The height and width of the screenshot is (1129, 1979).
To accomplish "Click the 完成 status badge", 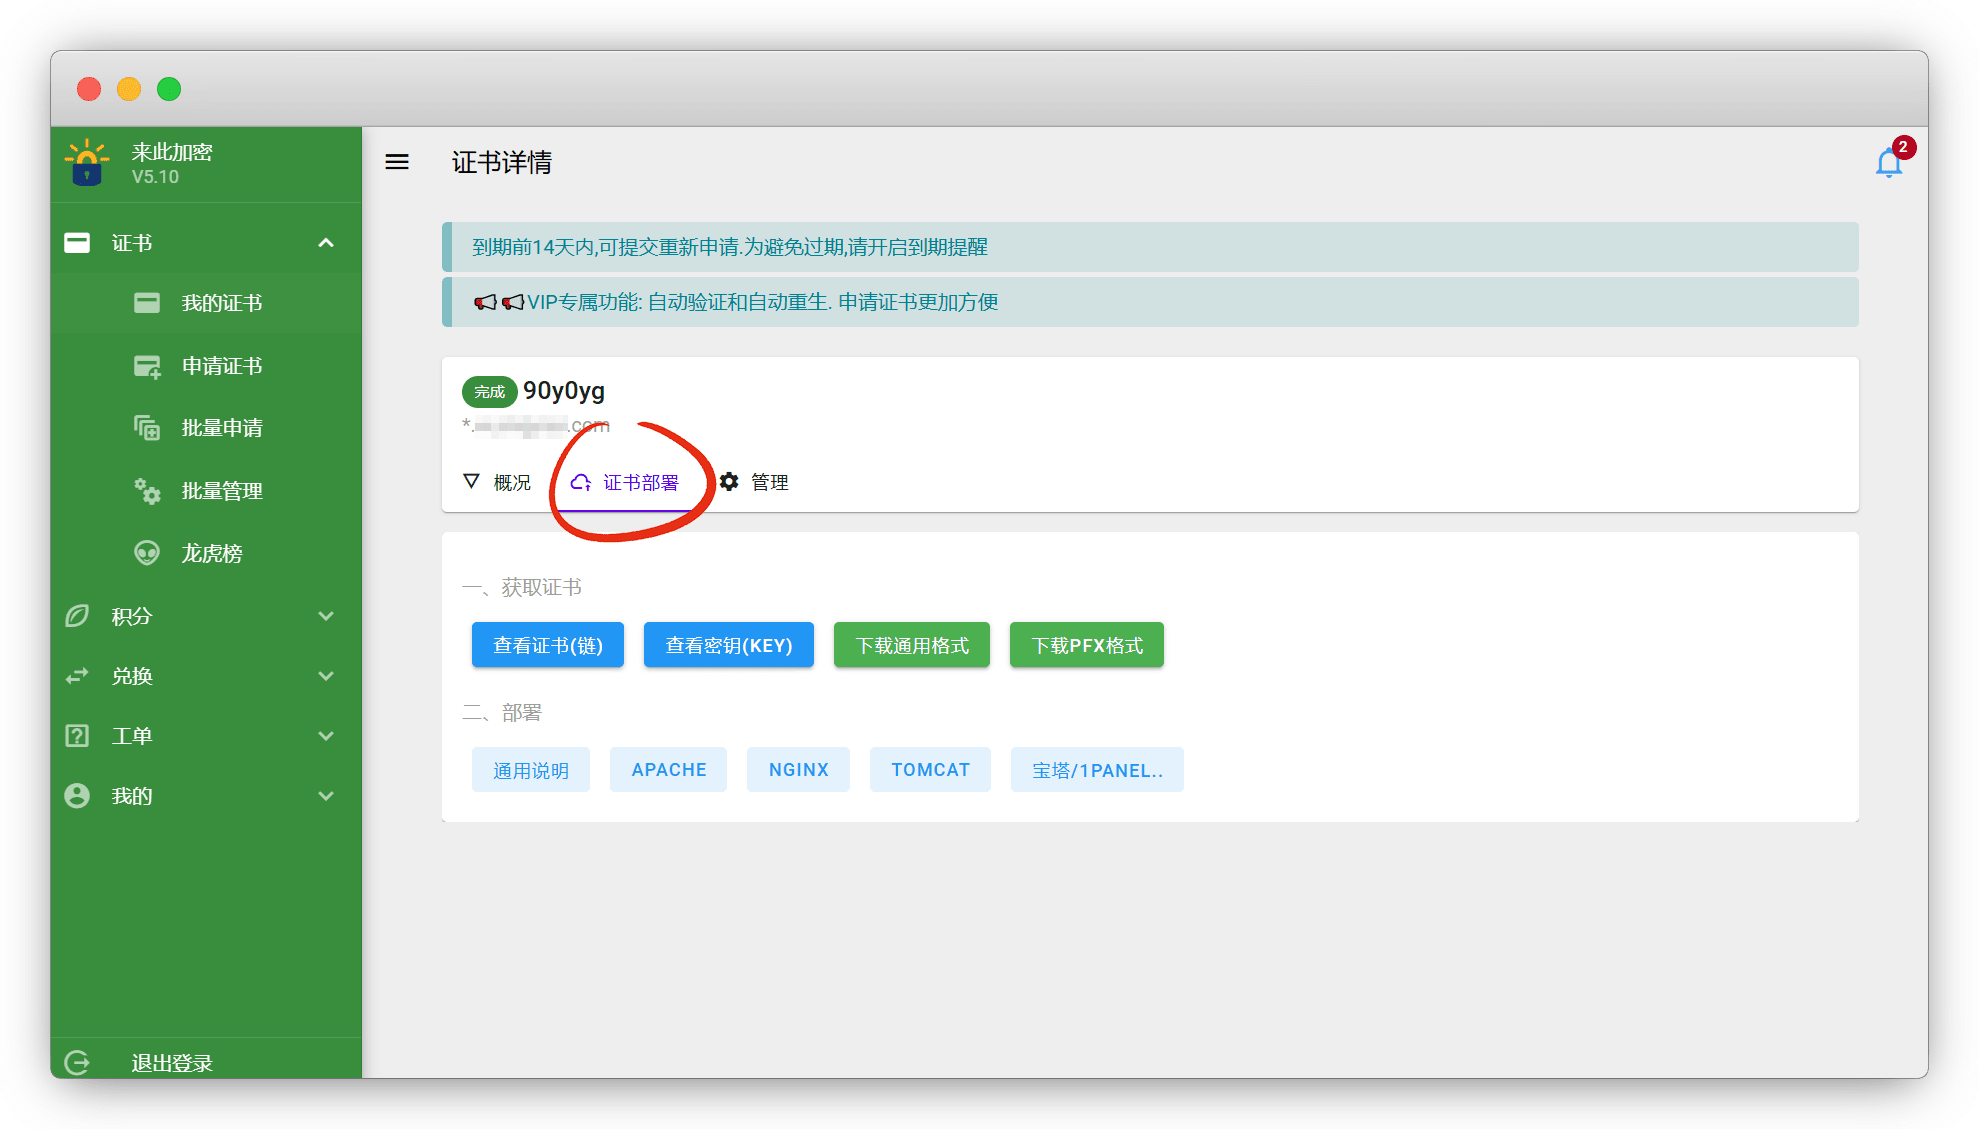I will 489,392.
